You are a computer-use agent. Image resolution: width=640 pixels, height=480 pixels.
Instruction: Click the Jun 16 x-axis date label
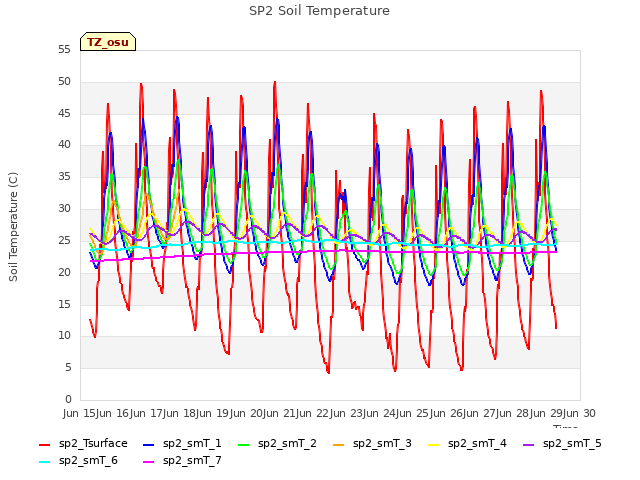(113, 413)
